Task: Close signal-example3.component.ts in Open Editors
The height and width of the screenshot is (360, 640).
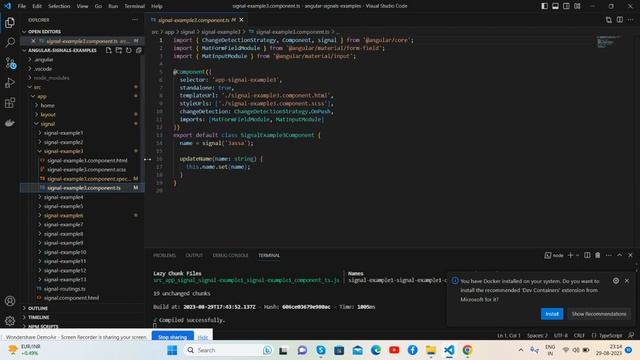Action: 33,41
